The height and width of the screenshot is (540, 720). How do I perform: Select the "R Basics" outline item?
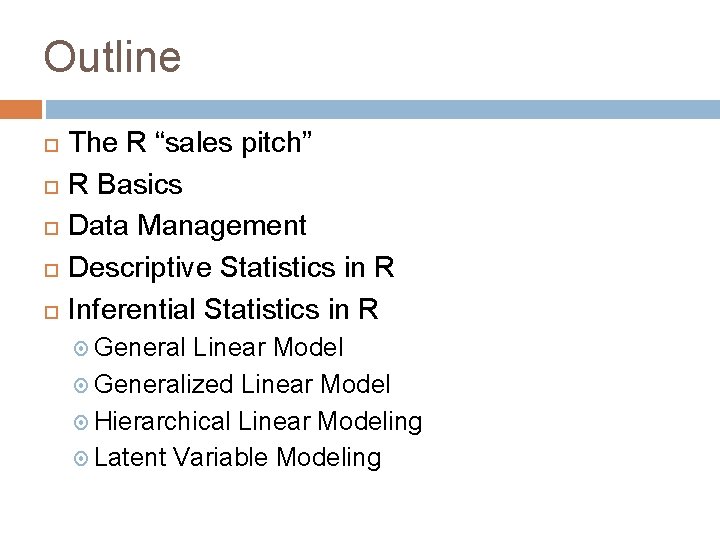pyautogui.click(x=126, y=185)
